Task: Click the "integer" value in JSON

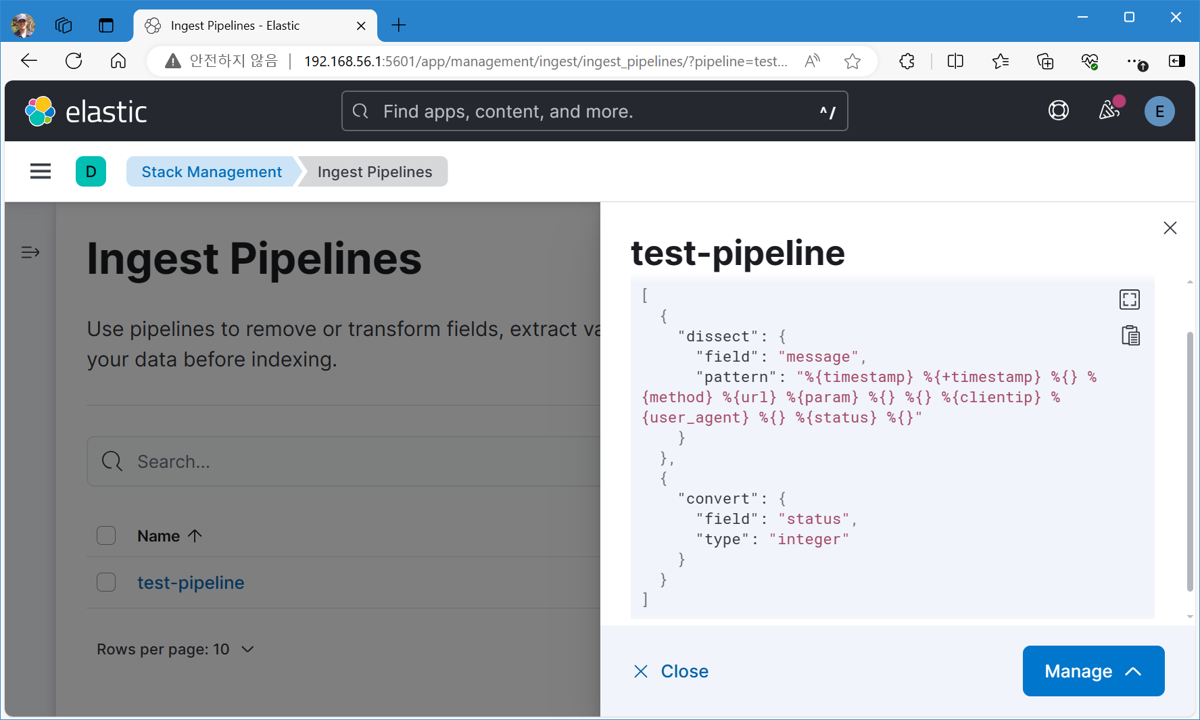Action: 808,539
